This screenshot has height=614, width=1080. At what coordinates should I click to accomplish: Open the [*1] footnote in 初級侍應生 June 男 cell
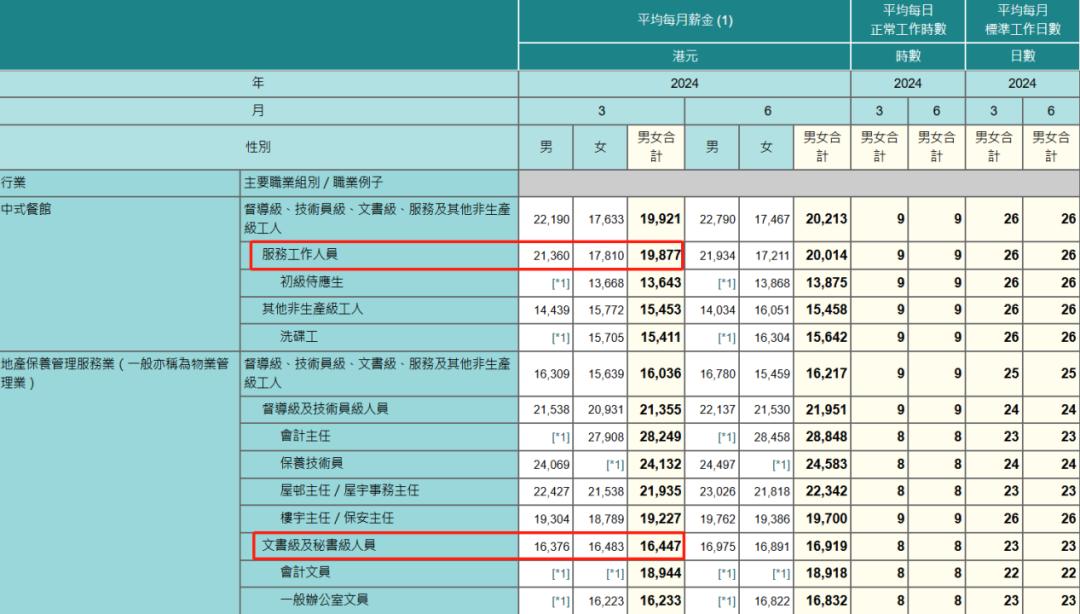(727, 283)
